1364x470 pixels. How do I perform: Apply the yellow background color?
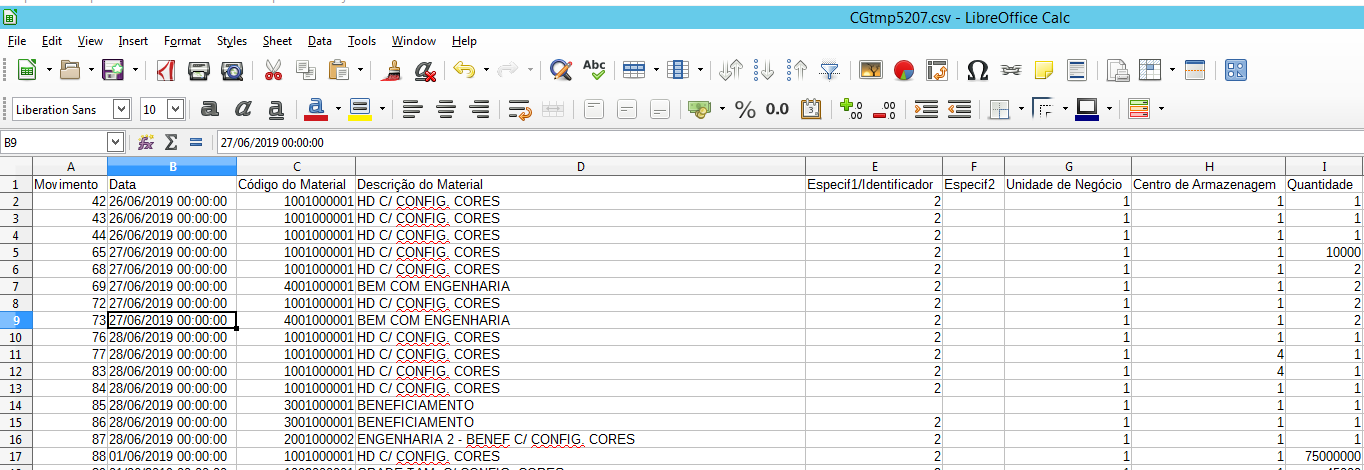pyautogui.click(x=360, y=109)
